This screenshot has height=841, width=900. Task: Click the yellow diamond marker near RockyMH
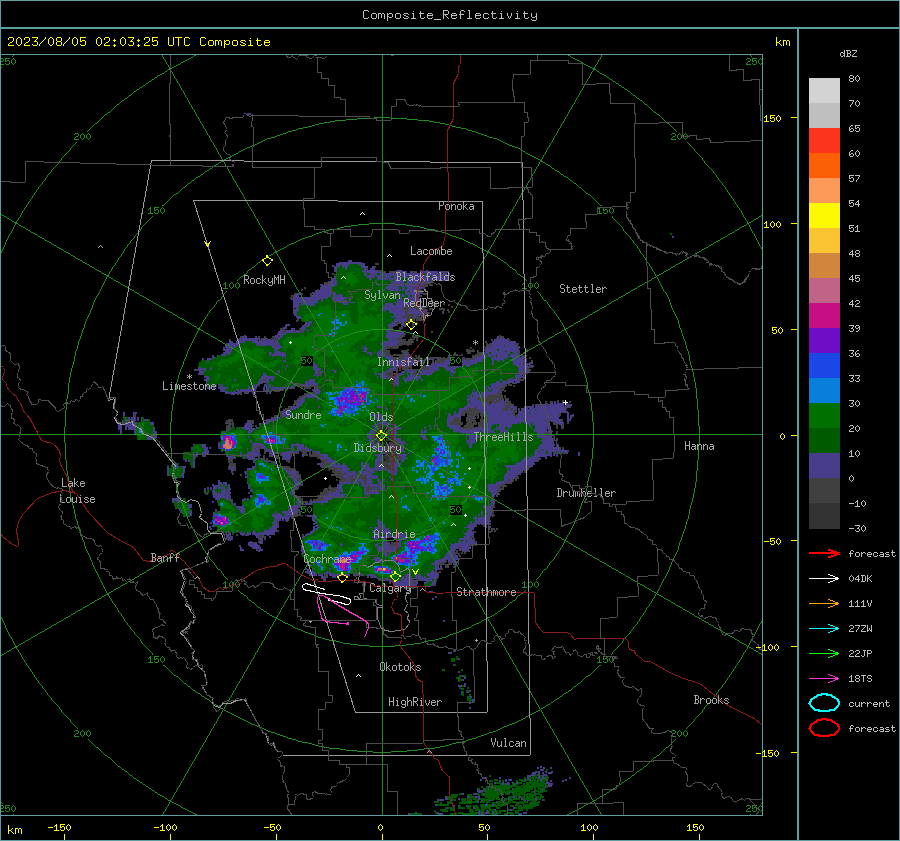coord(267,261)
